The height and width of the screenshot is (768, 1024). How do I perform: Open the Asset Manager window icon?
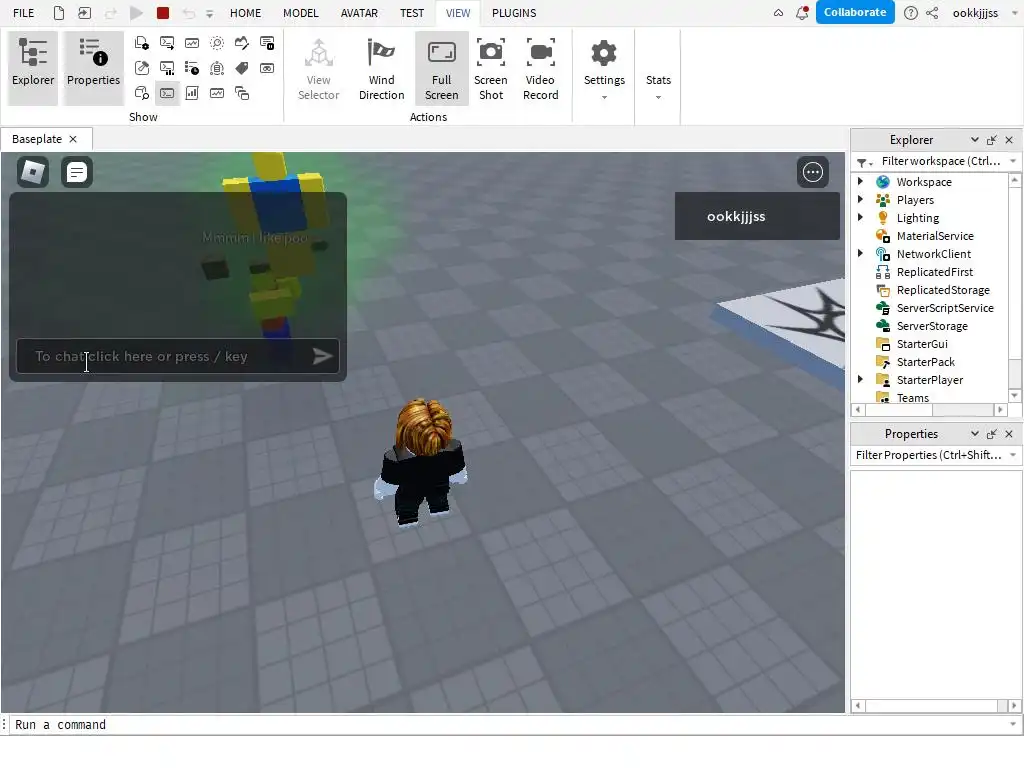tap(141, 43)
